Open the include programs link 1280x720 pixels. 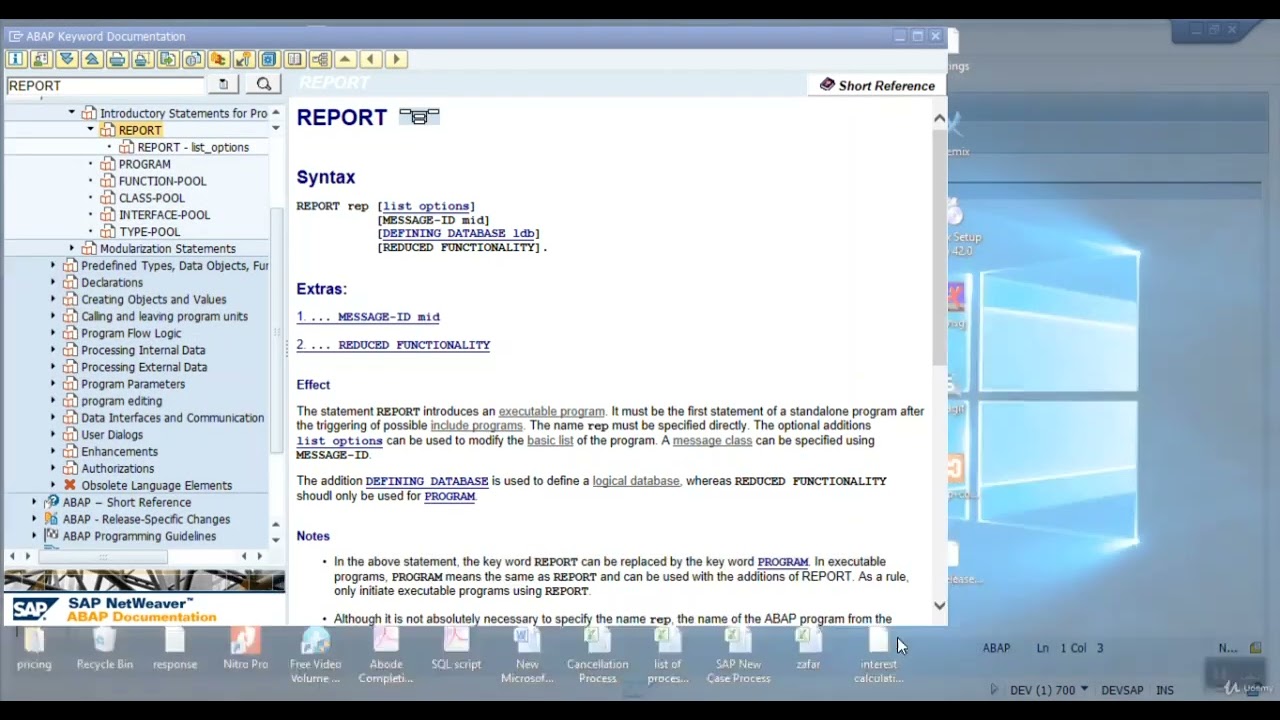point(476,426)
